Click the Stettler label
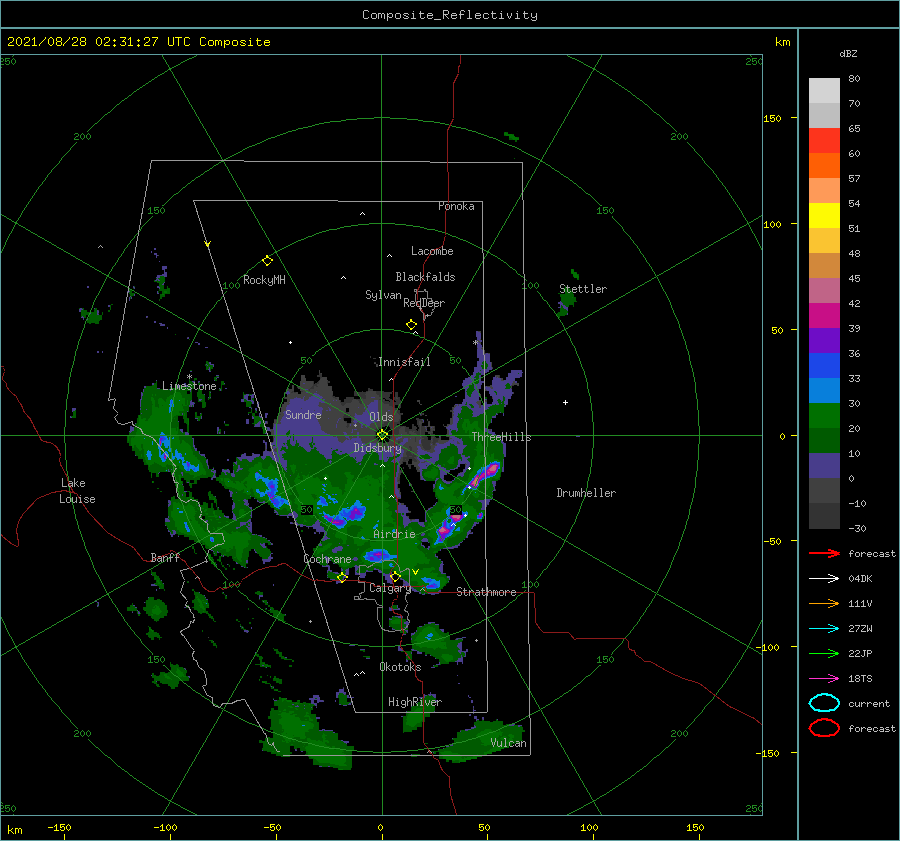The image size is (900, 841). [x=583, y=289]
